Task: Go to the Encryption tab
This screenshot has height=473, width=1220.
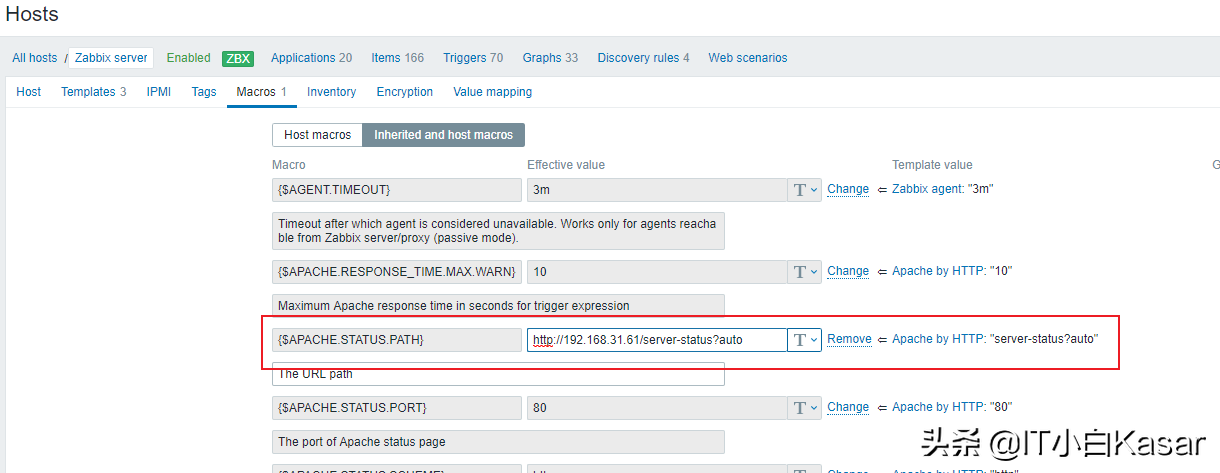Action: 405,92
